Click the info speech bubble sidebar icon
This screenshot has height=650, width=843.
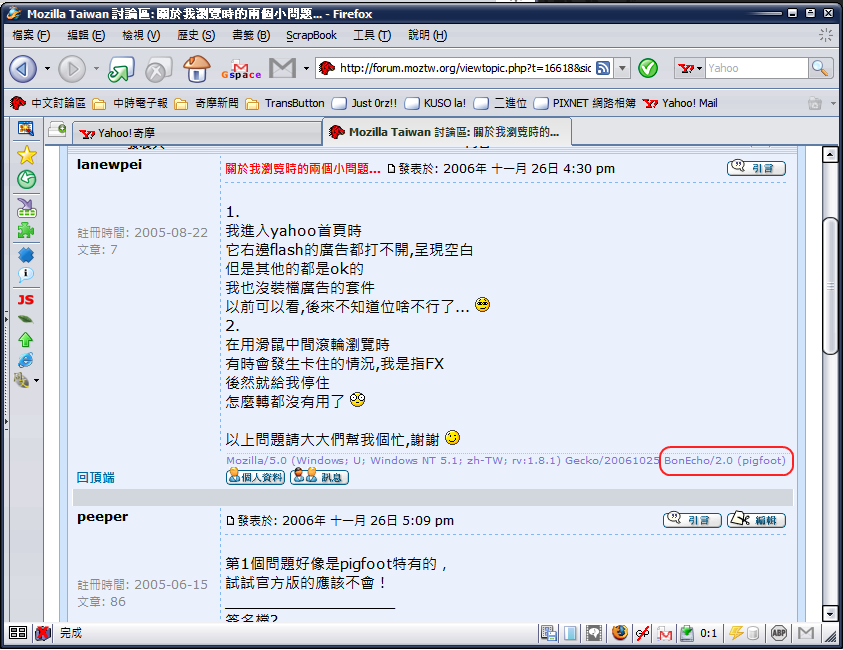pos(25,274)
